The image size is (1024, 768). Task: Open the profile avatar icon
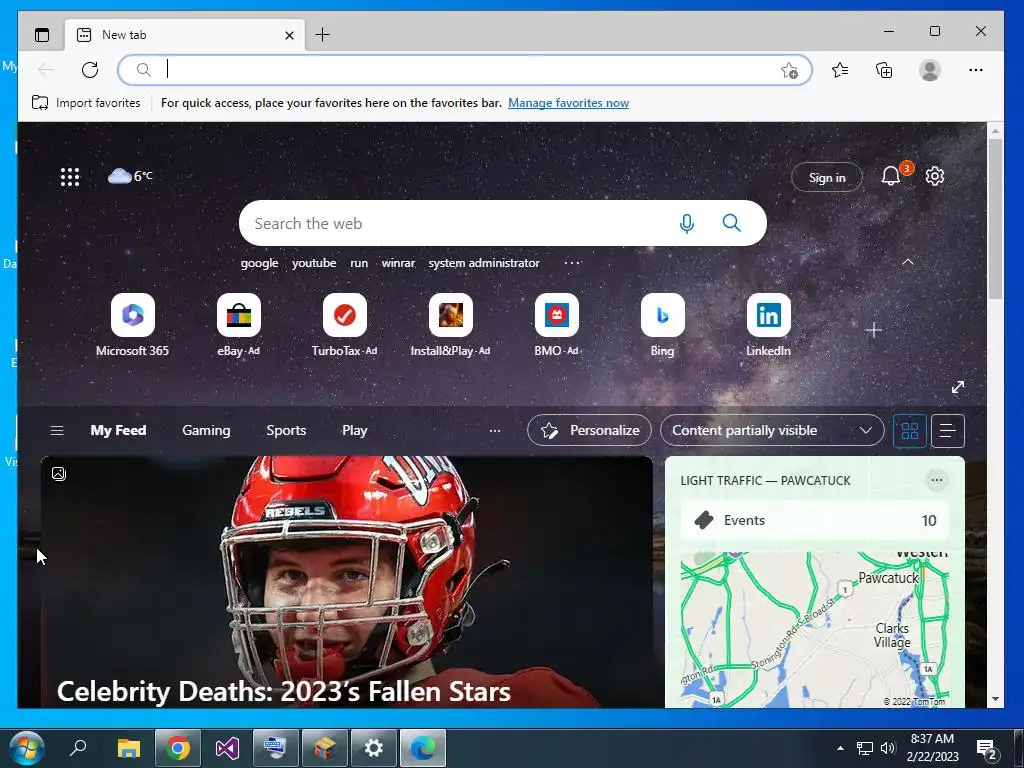point(930,70)
